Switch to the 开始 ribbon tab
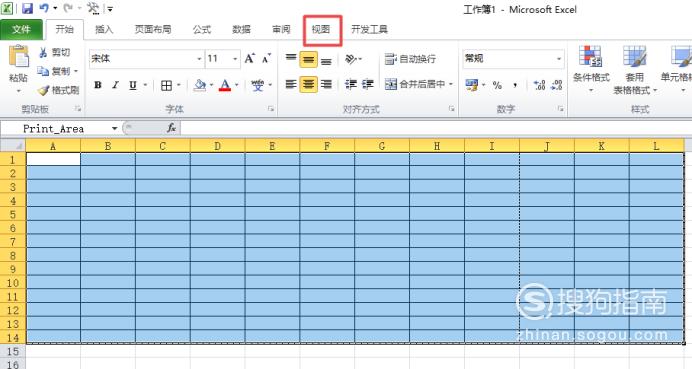 click(64, 30)
